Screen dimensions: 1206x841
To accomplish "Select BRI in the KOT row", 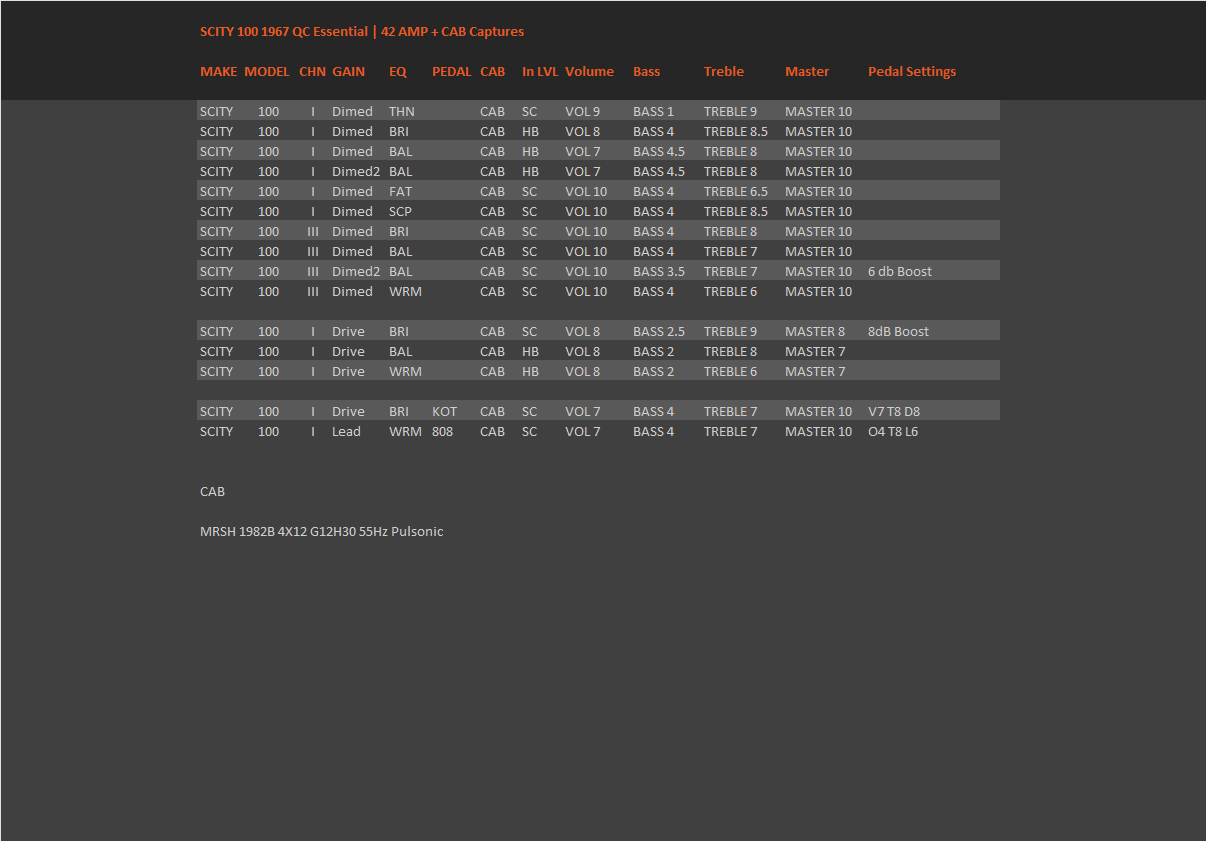I will (399, 411).
